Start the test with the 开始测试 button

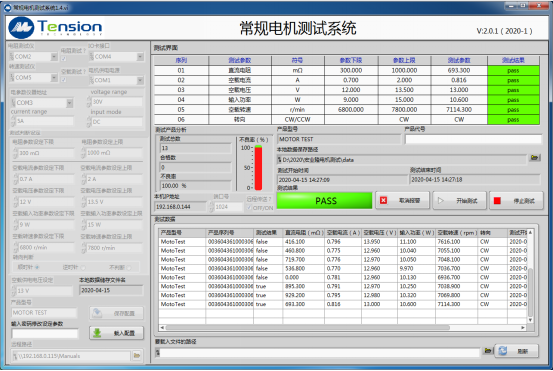pos(460,201)
